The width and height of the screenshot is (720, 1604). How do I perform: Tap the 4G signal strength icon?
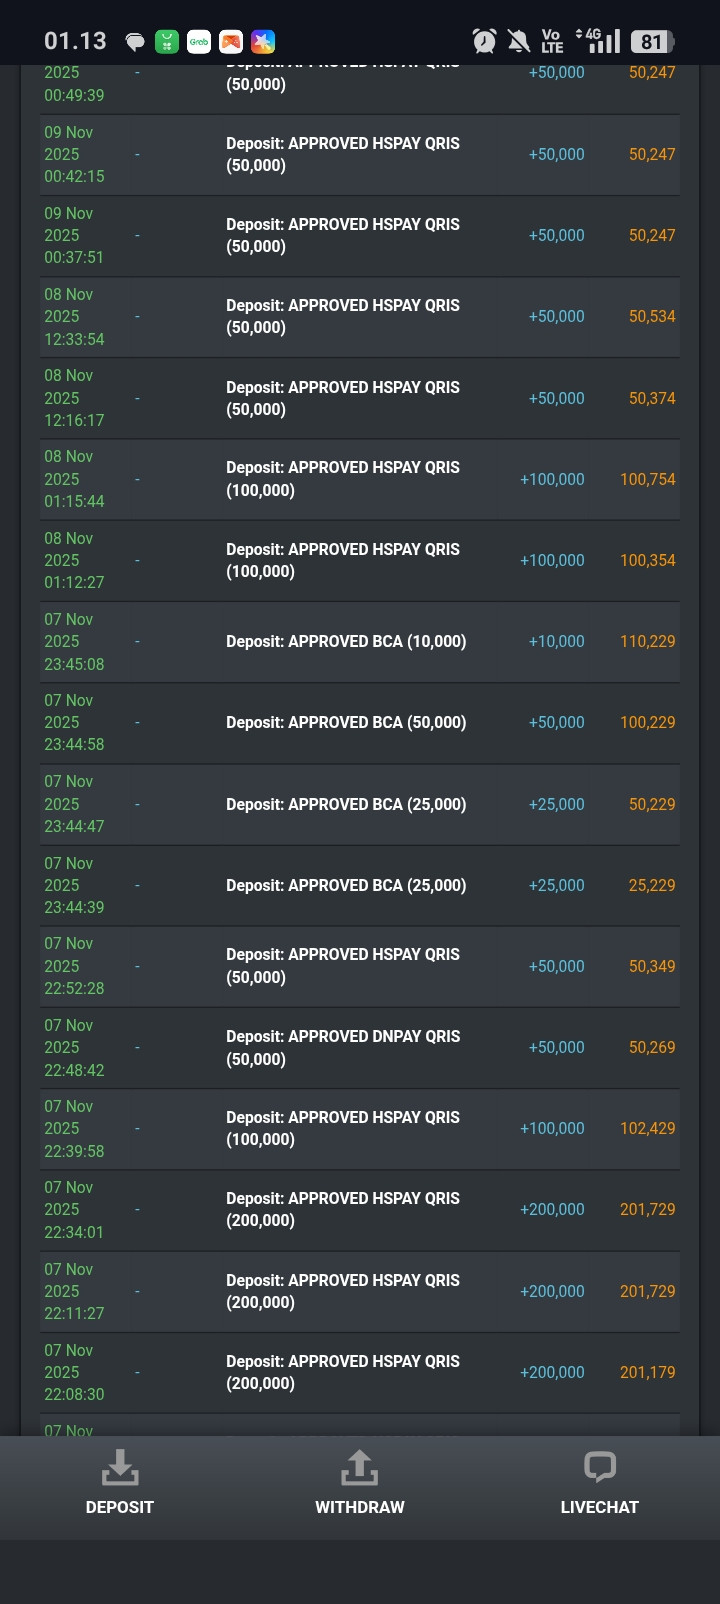[x=600, y=41]
